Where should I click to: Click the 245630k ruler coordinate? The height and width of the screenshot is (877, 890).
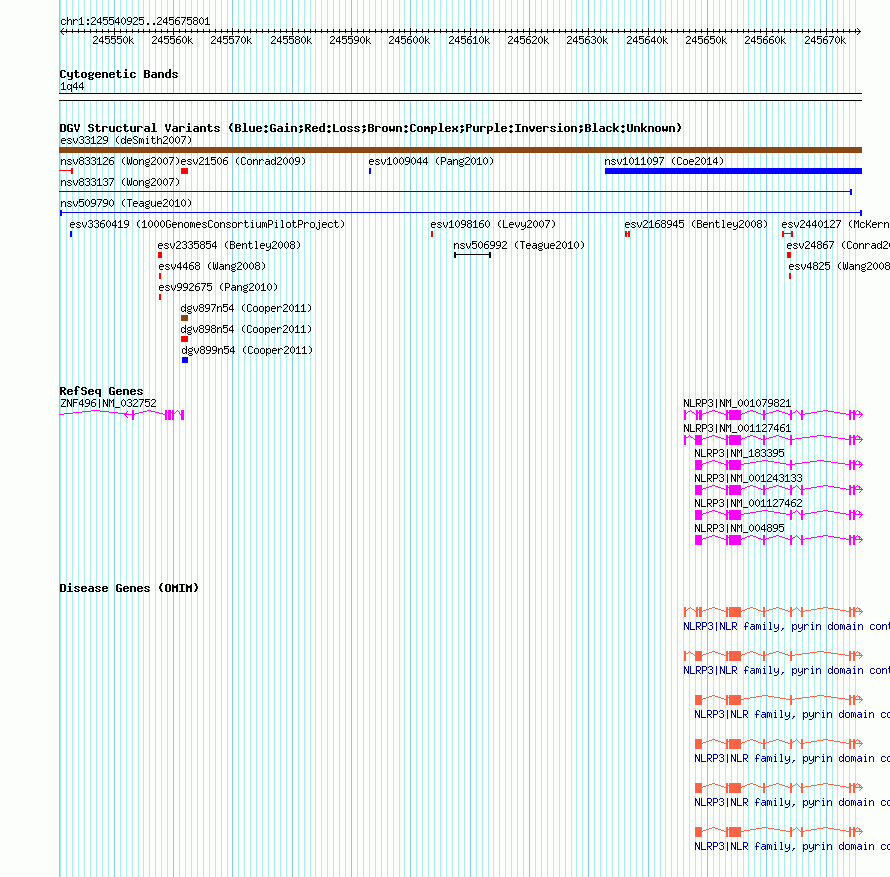[x=587, y=40]
